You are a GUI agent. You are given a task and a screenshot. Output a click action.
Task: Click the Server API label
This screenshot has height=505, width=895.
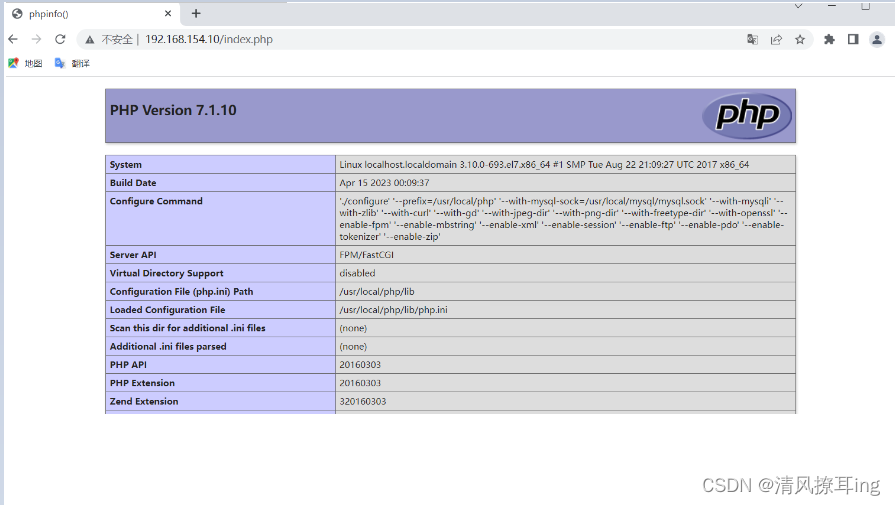pyautogui.click(x=133, y=254)
